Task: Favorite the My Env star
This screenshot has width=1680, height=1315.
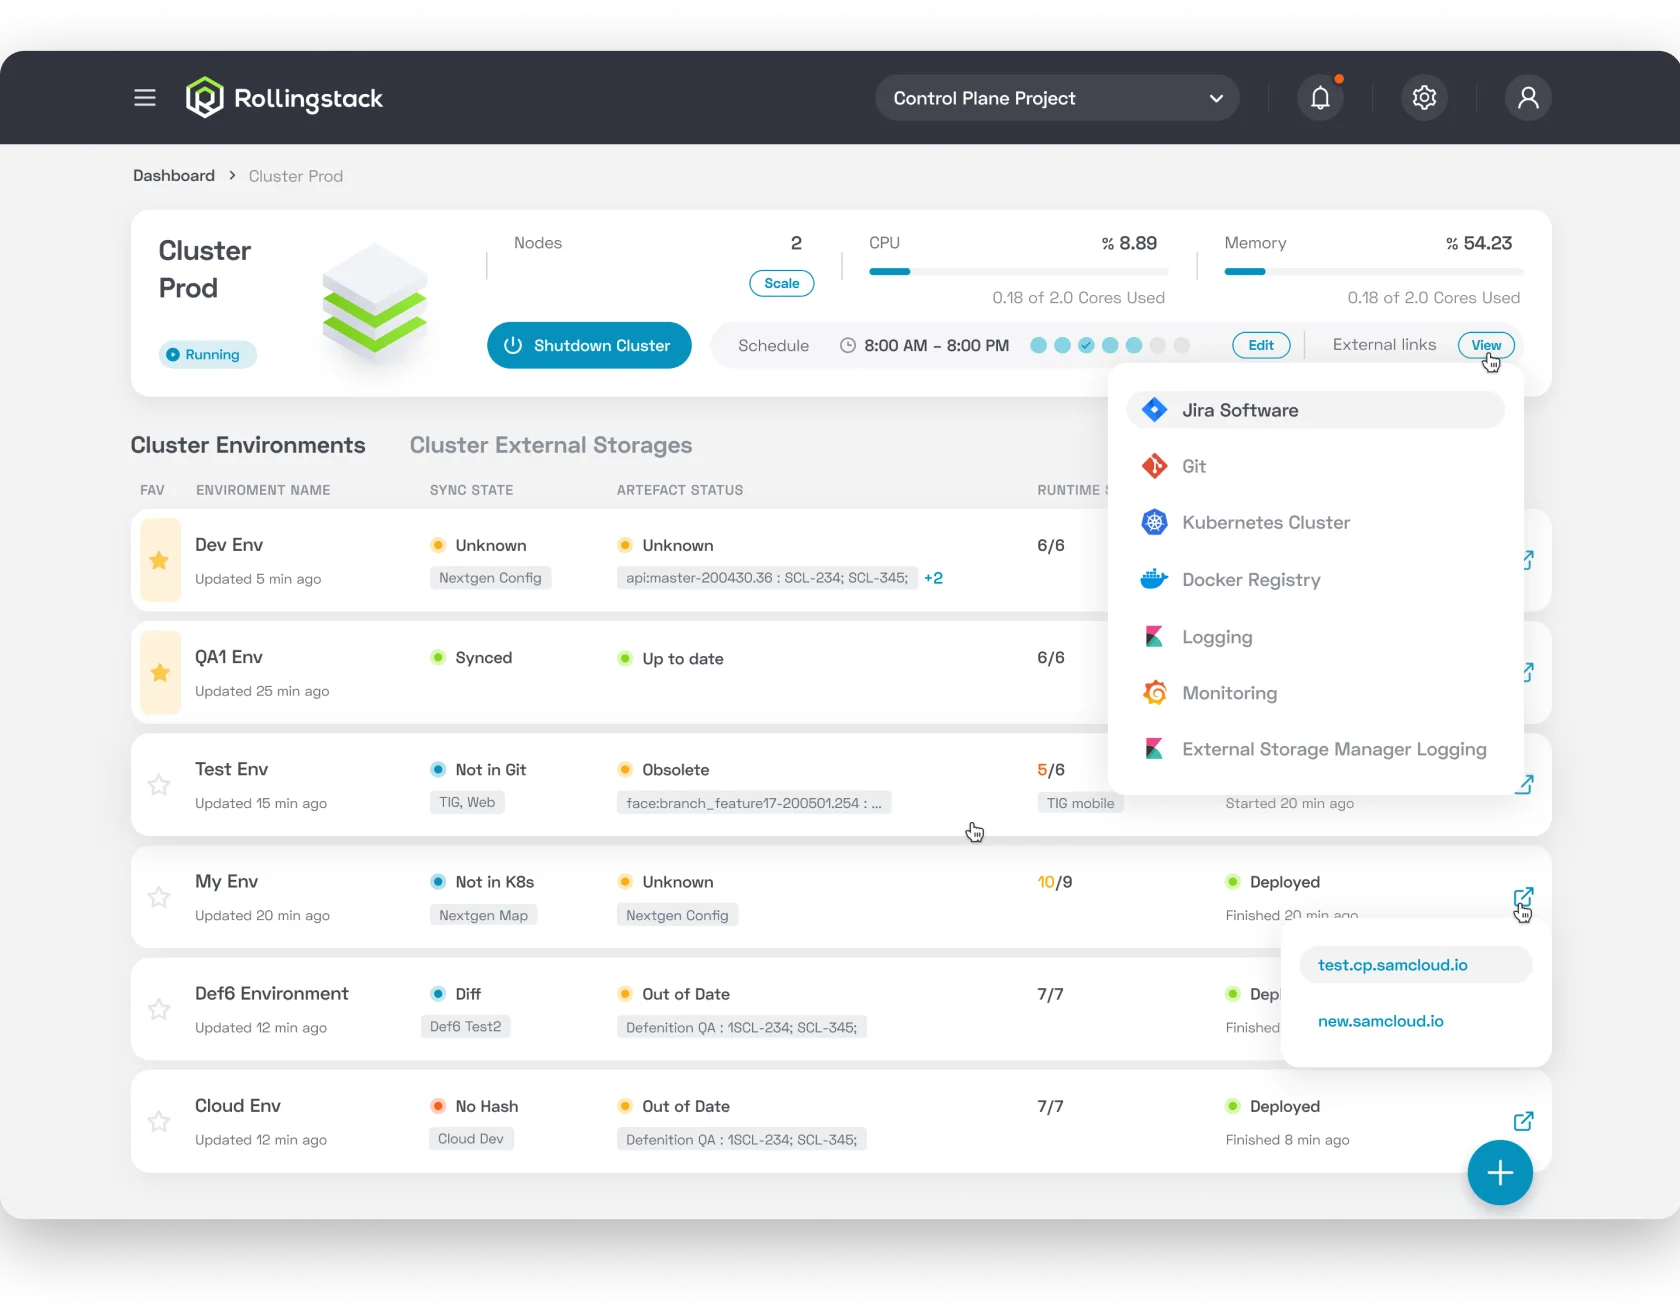Action: (159, 897)
